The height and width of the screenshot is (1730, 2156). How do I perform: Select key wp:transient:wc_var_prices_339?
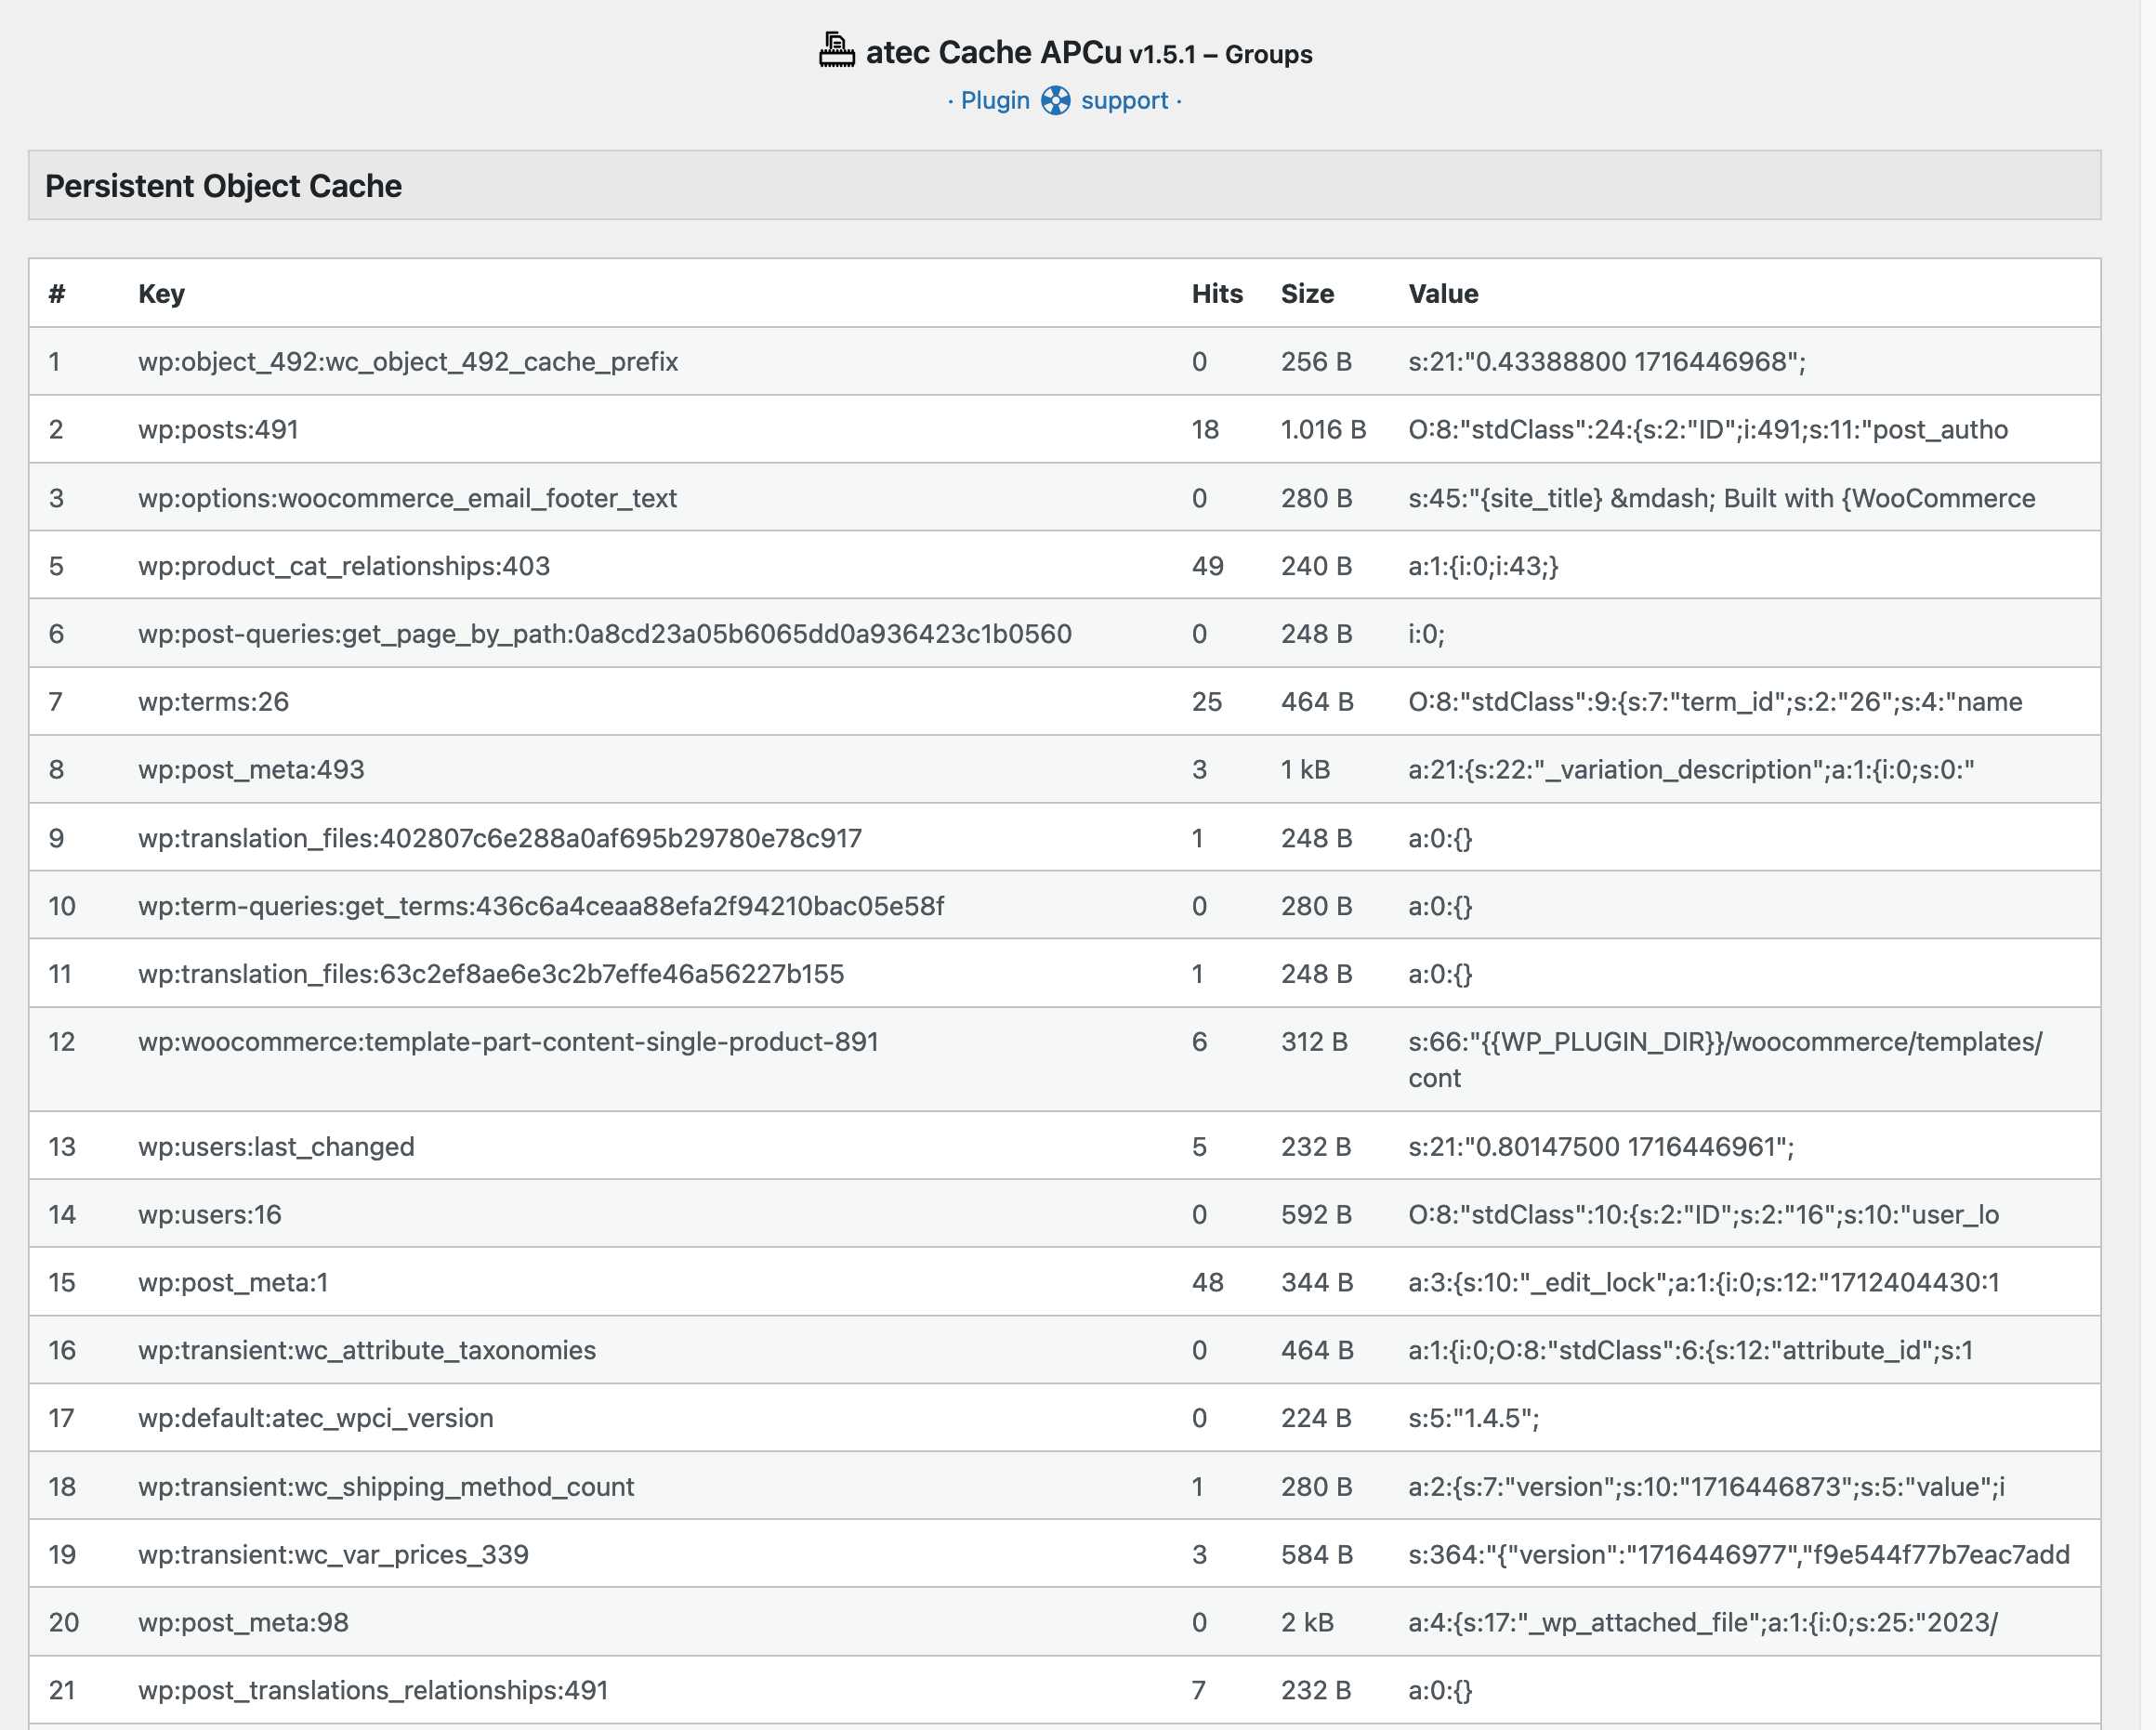point(333,1555)
